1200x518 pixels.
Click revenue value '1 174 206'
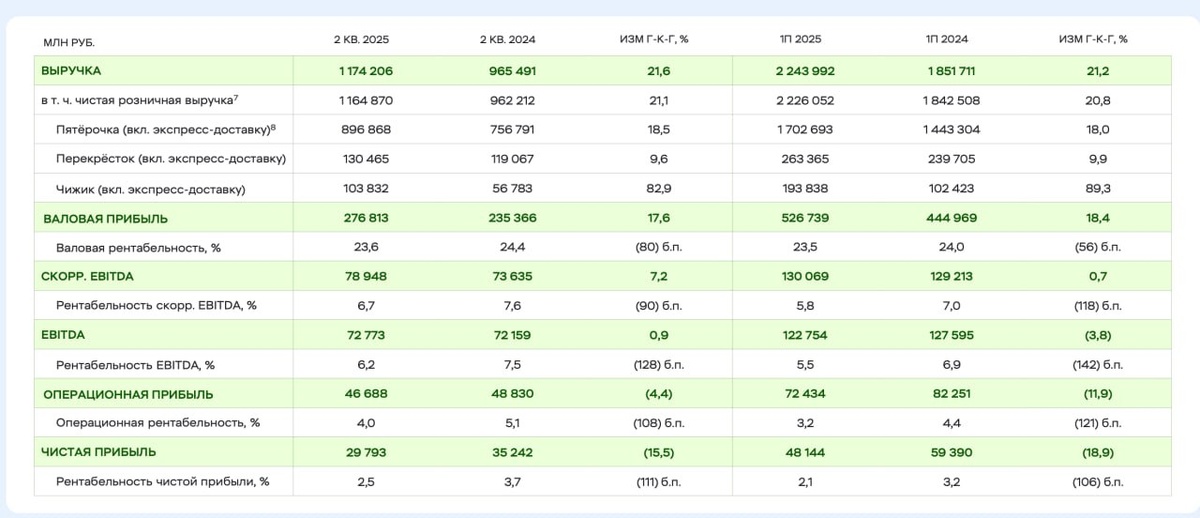pyautogui.click(x=366, y=71)
